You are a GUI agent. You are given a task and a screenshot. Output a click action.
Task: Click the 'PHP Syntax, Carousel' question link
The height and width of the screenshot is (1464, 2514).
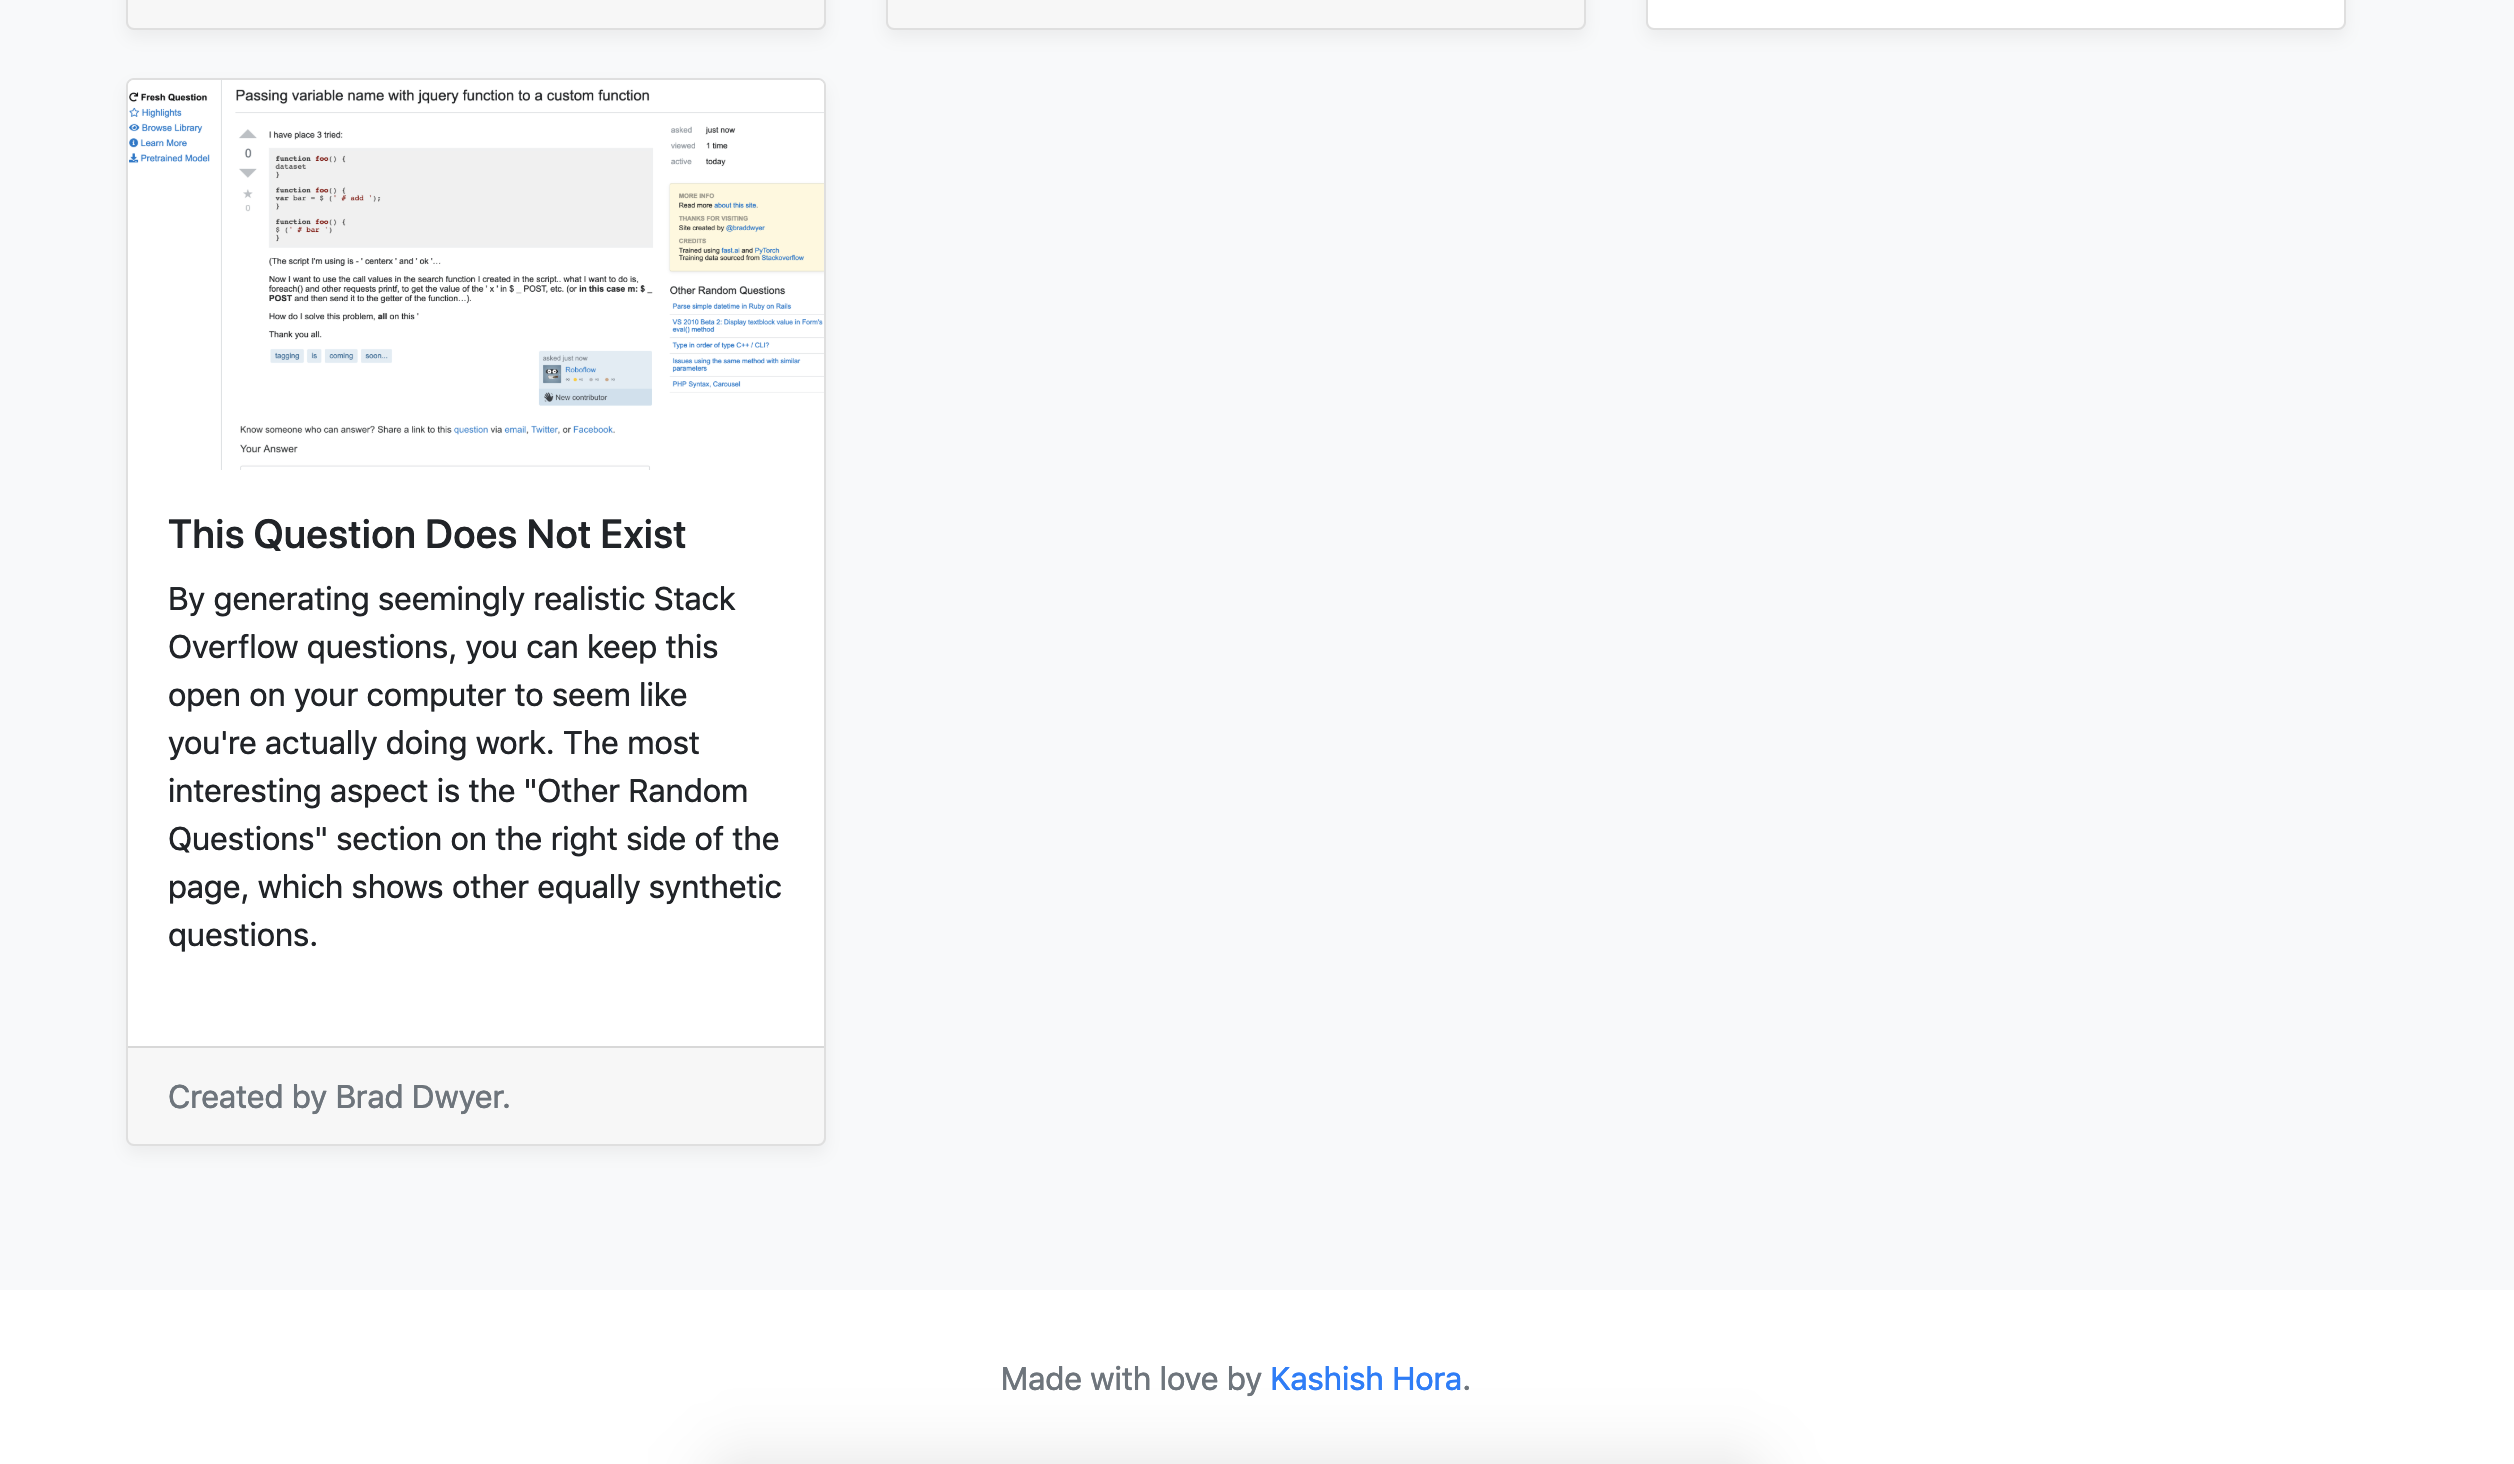click(706, 384)
